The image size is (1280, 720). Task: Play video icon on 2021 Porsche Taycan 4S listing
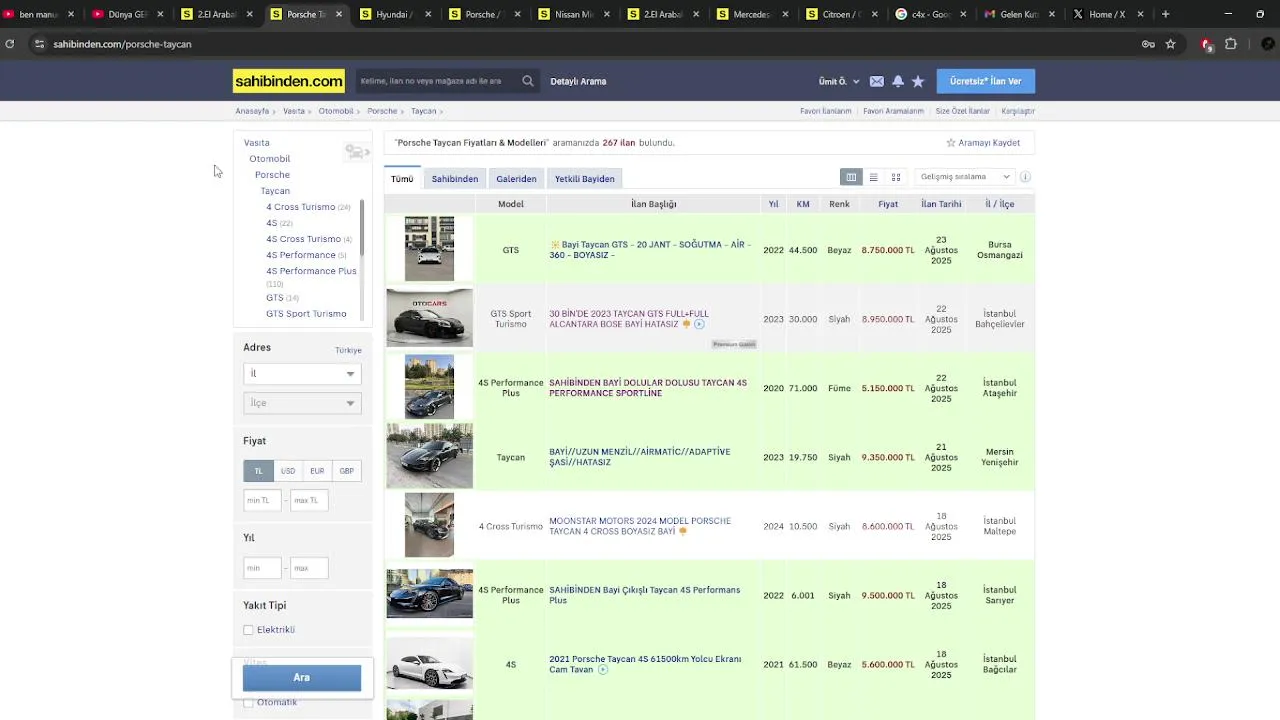point(603,670)
